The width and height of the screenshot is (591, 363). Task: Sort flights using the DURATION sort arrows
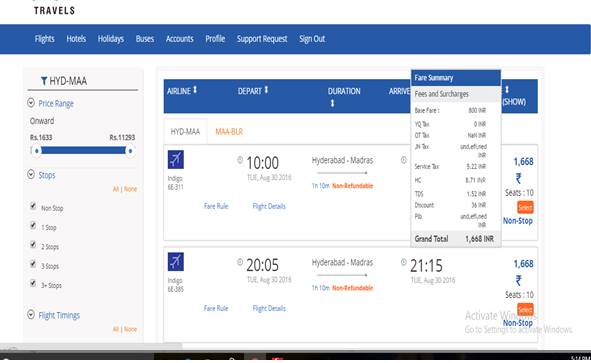coord(332,103)
